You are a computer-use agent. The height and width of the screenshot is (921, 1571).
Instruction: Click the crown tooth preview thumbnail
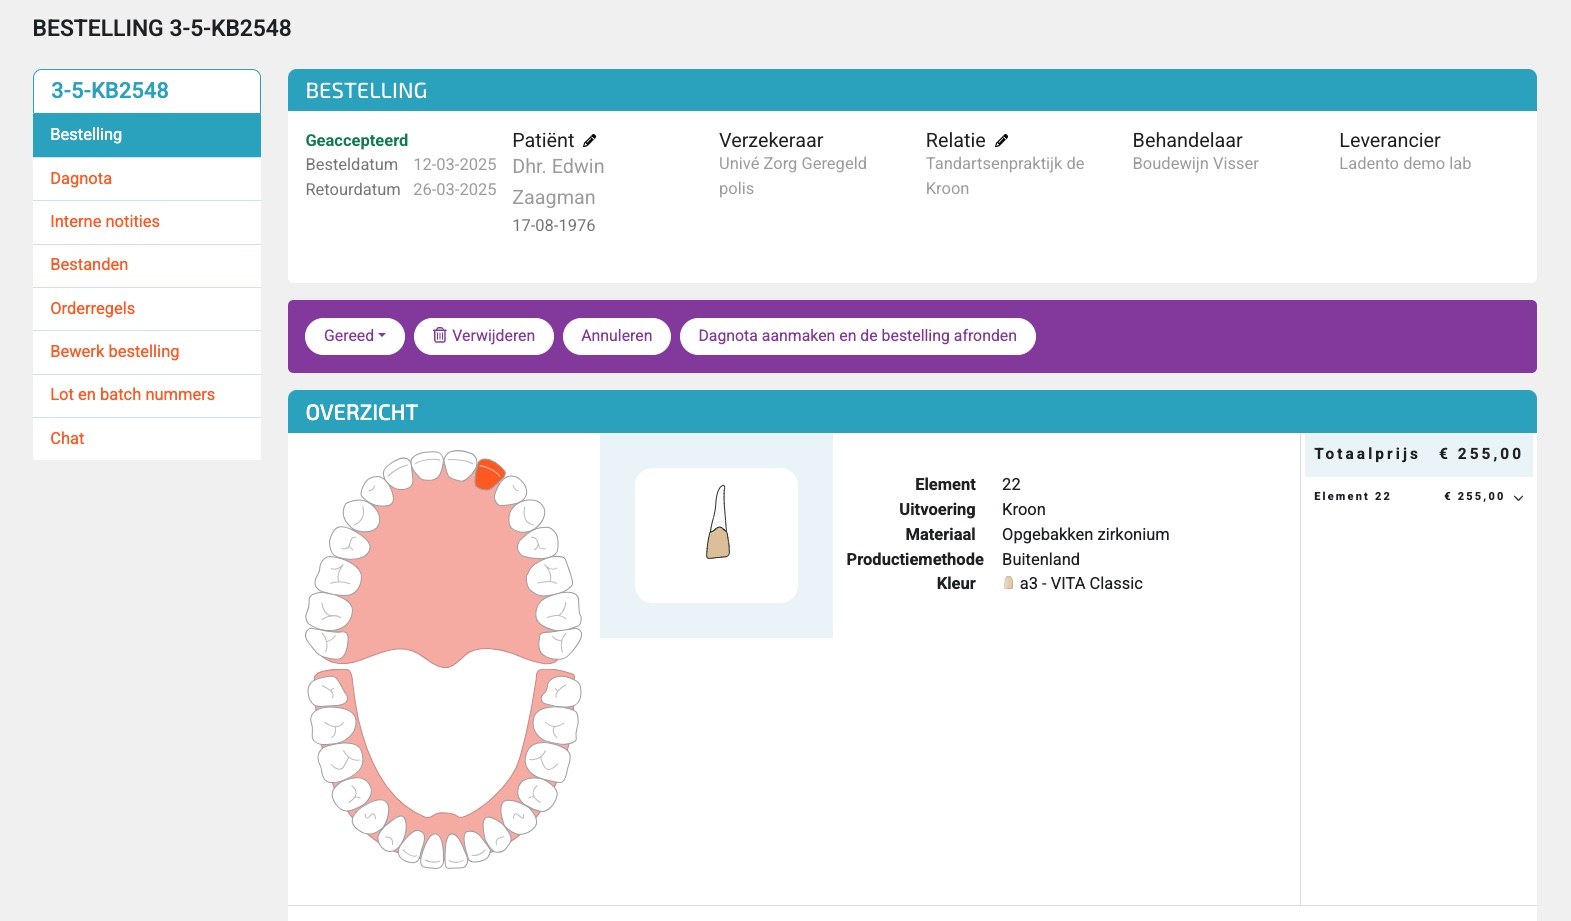[x=716, y=535]
